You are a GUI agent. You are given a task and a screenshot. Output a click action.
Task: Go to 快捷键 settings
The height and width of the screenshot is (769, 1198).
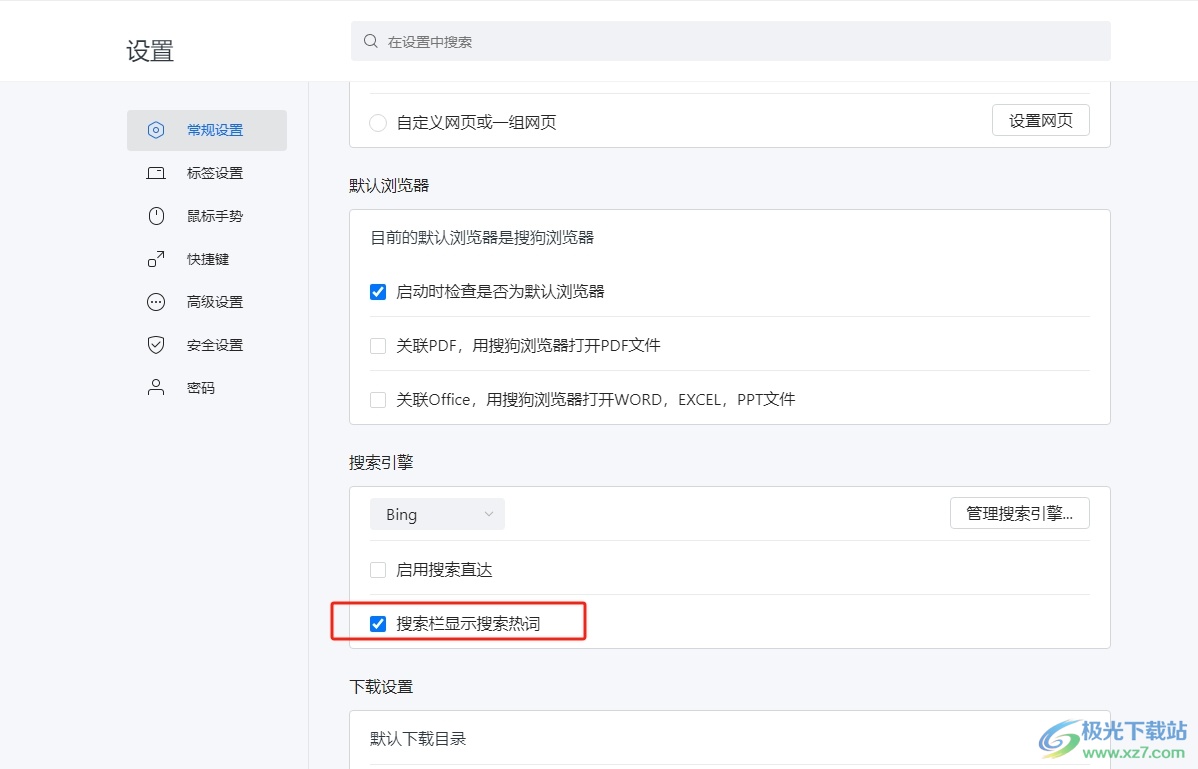point(207,259)
